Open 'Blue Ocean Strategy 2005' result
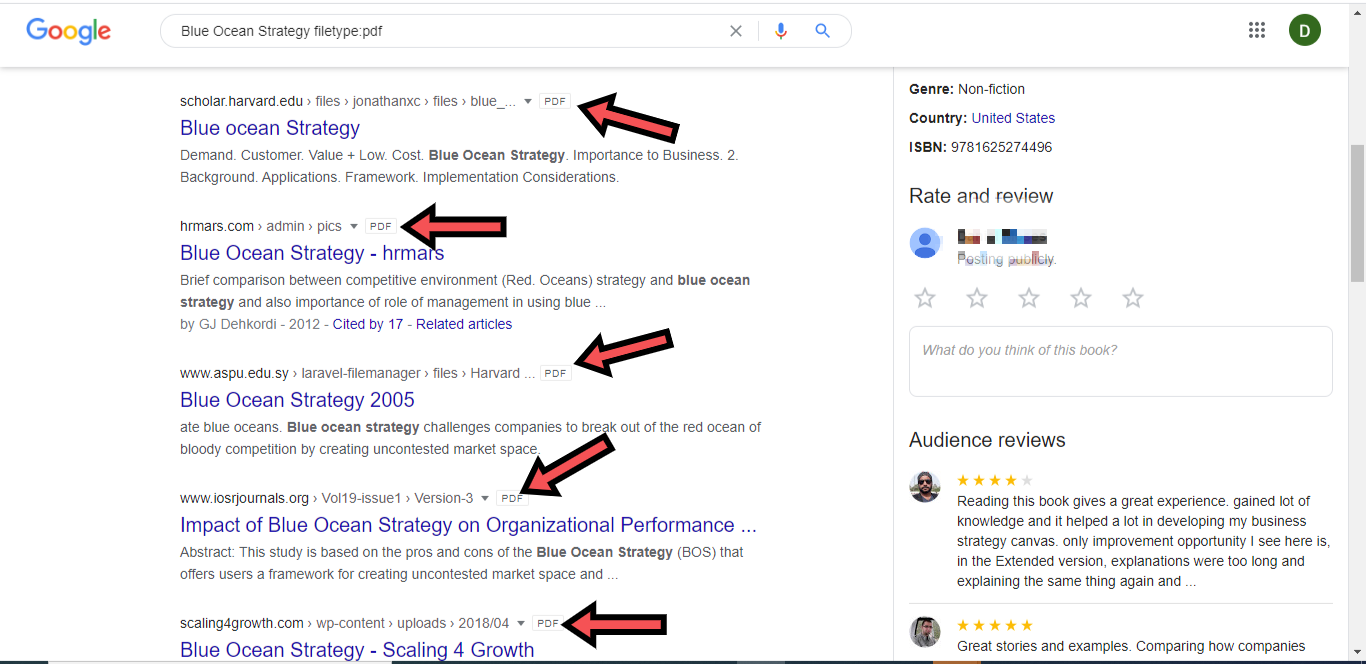 coord(297,400)
